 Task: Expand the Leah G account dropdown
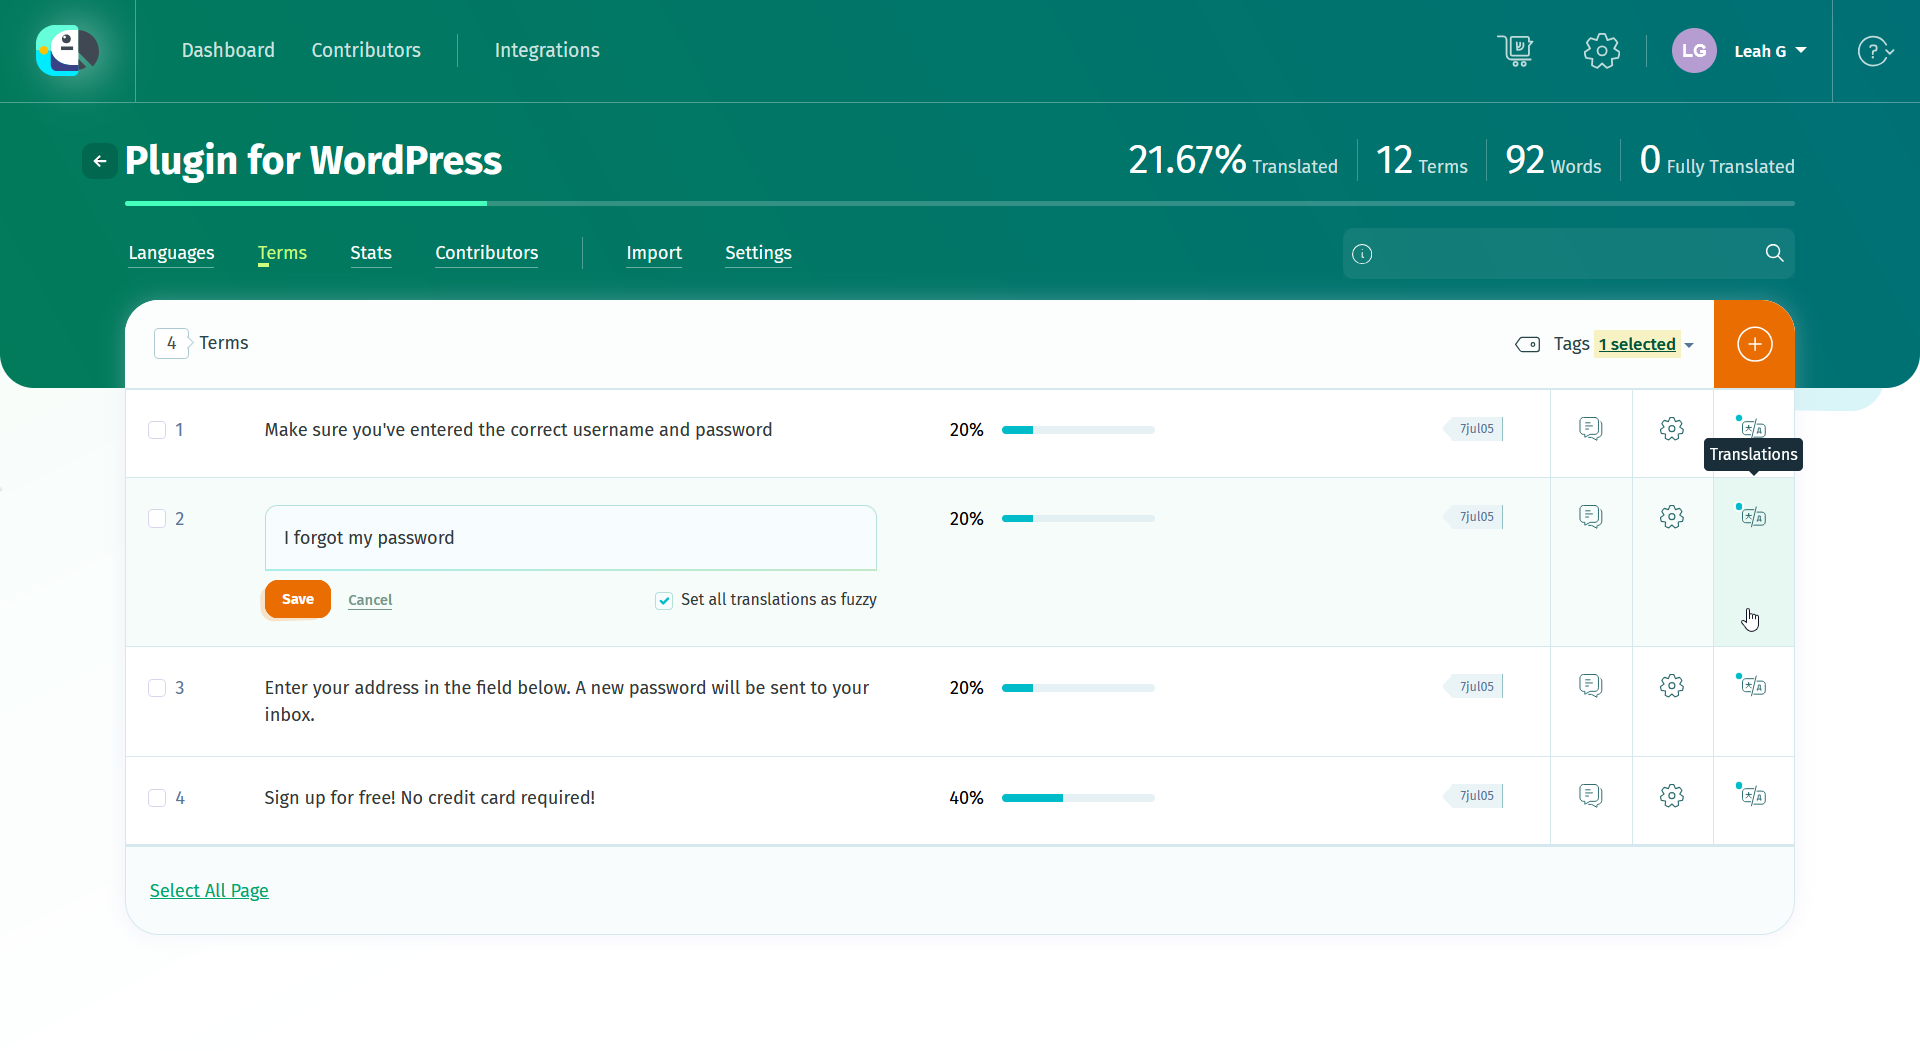[x=1770, y=51]
